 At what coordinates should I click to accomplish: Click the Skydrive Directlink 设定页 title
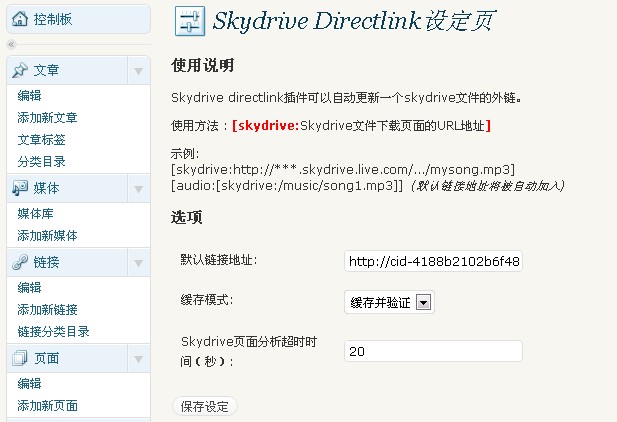[x=353, y=21]
